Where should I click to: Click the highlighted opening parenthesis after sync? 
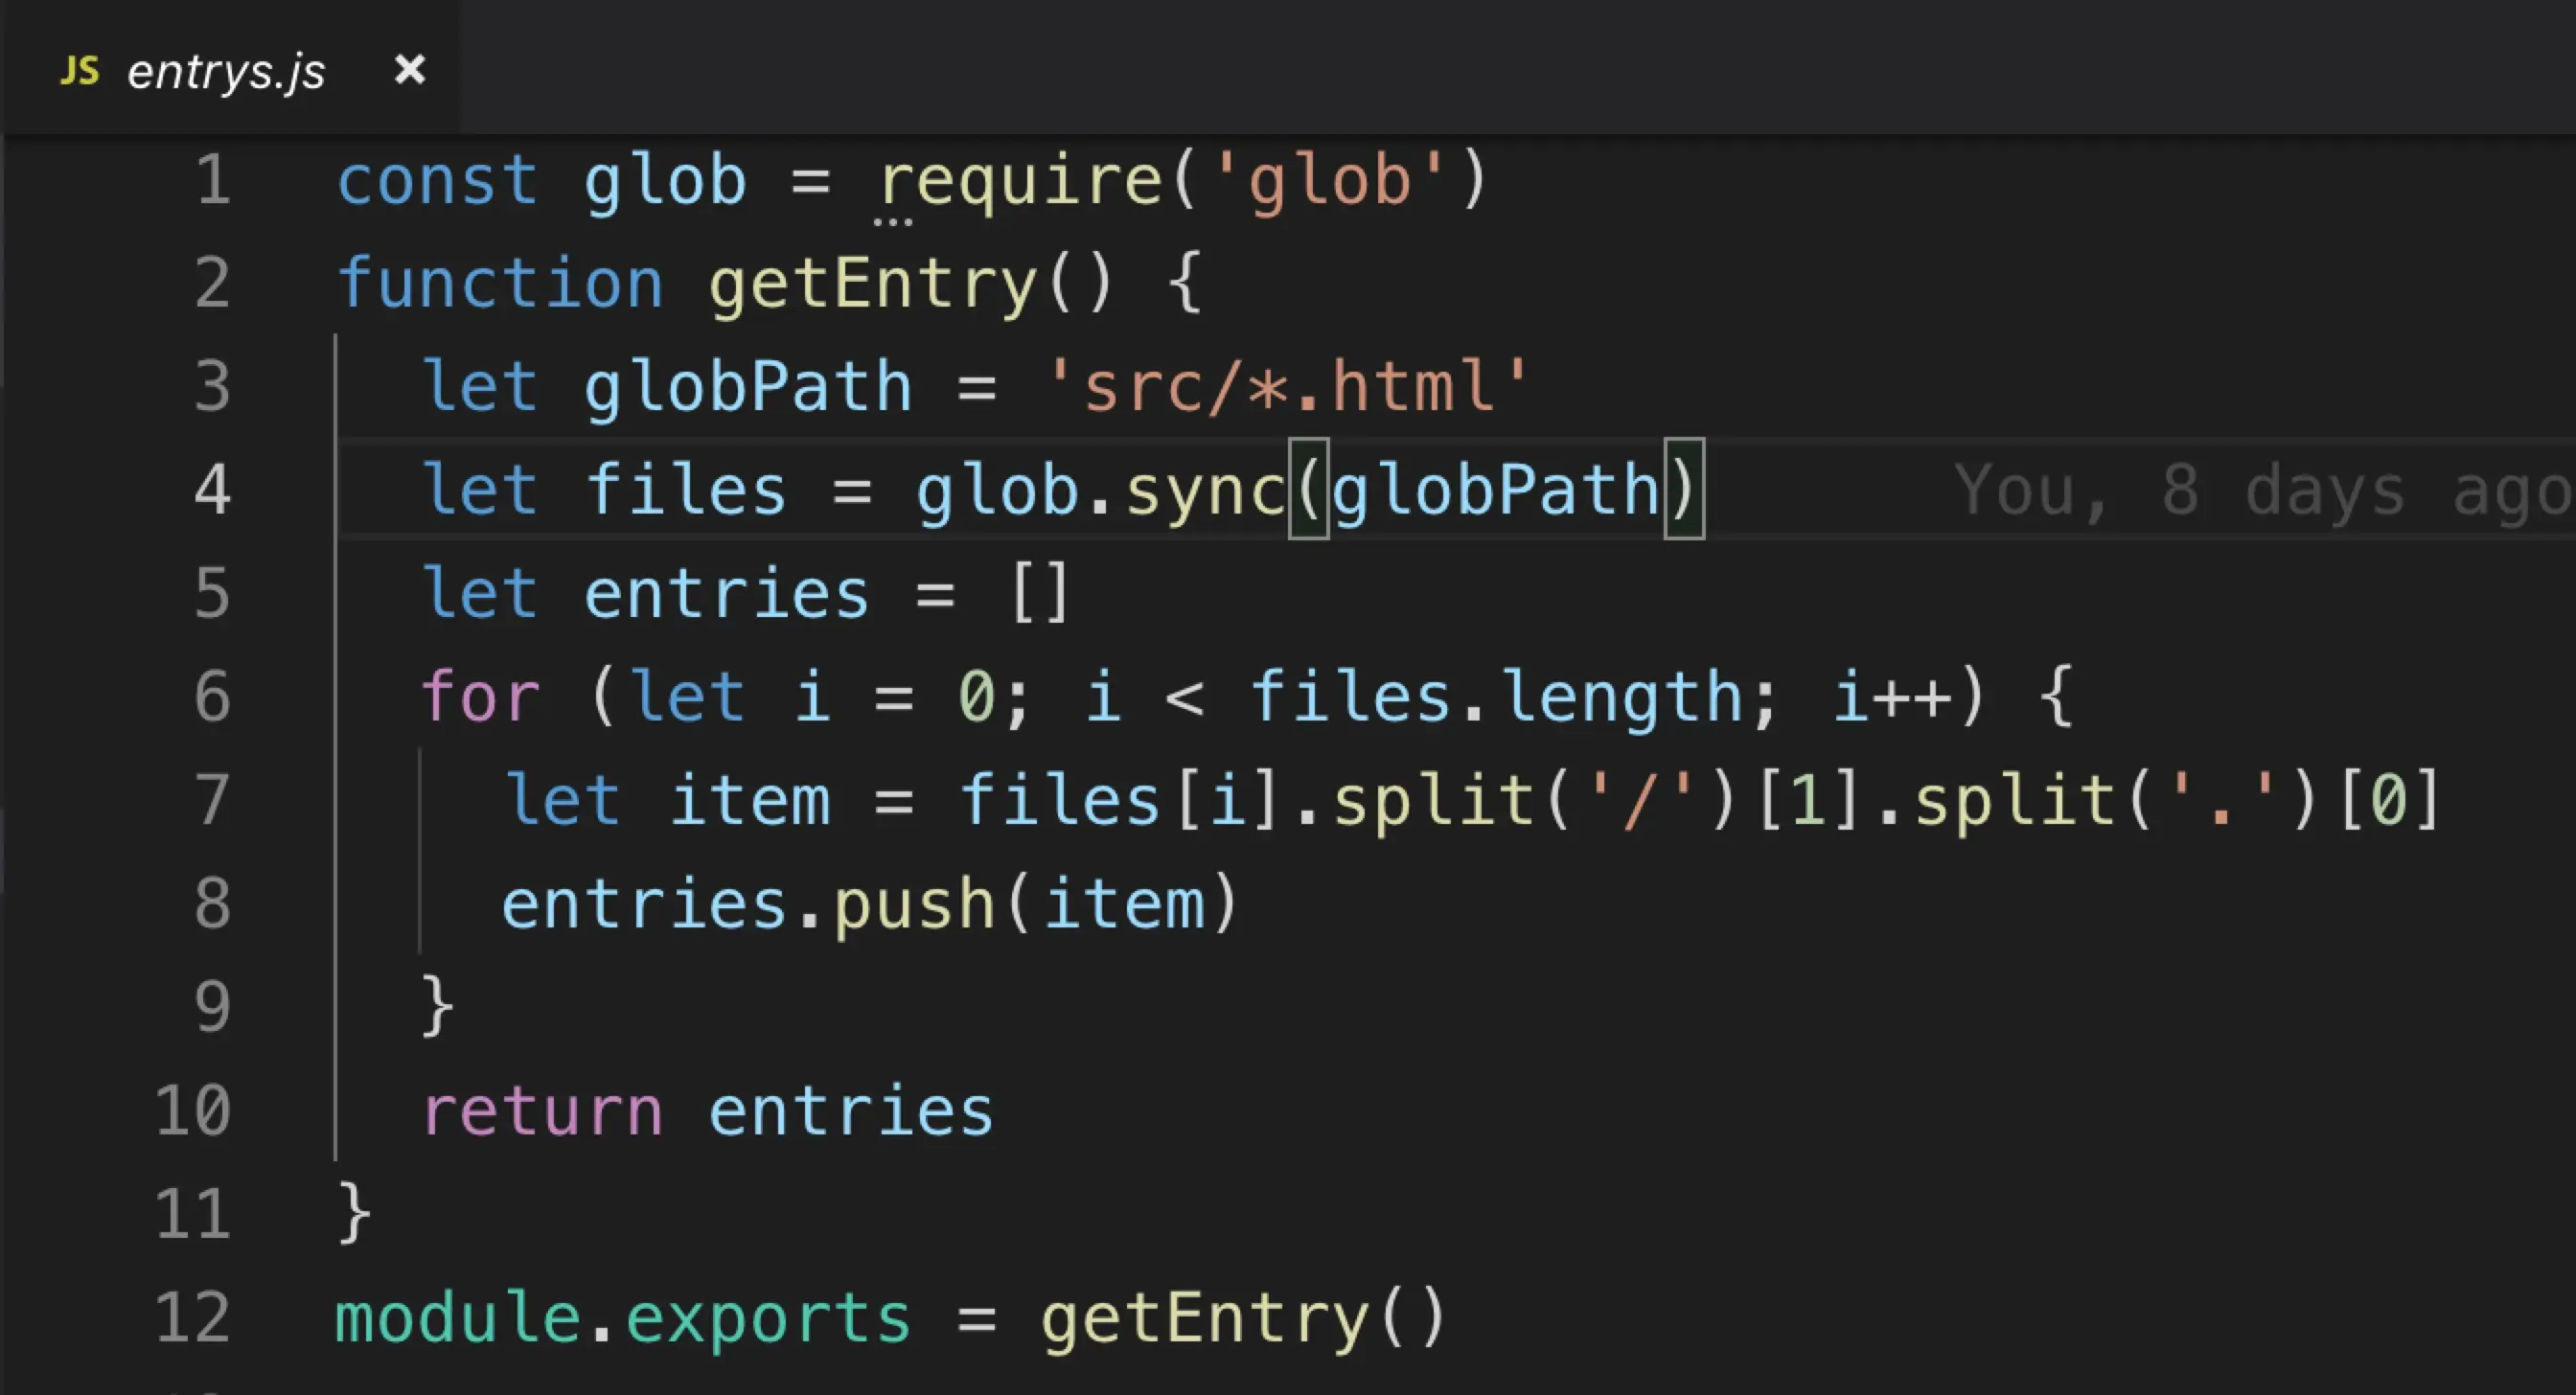[1308, 490]
